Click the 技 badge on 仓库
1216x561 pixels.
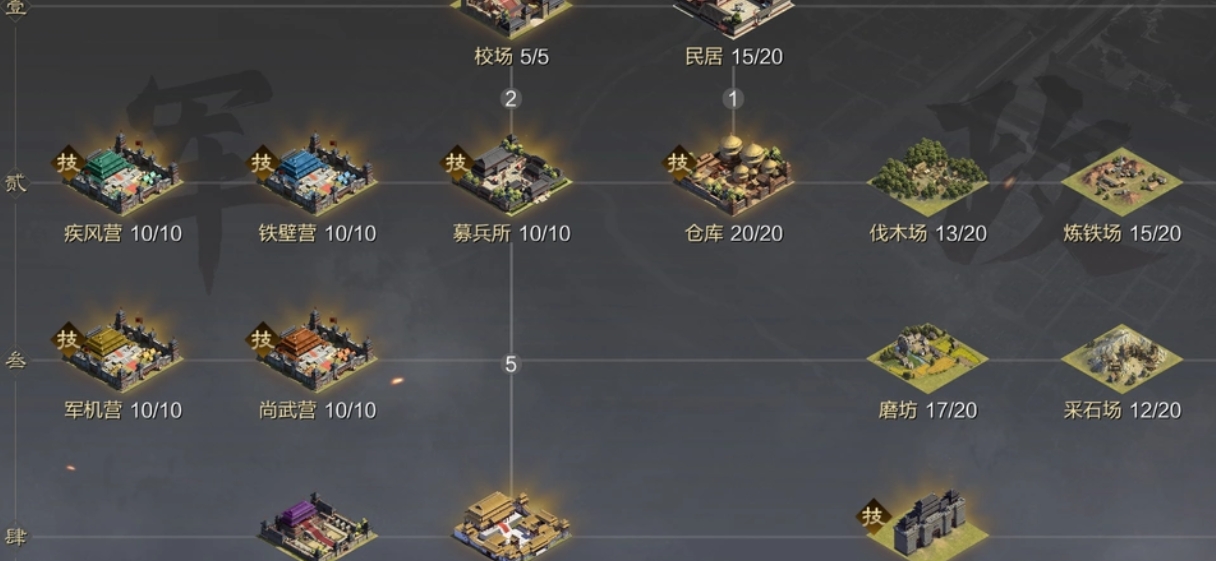click(x=678, y=162)
